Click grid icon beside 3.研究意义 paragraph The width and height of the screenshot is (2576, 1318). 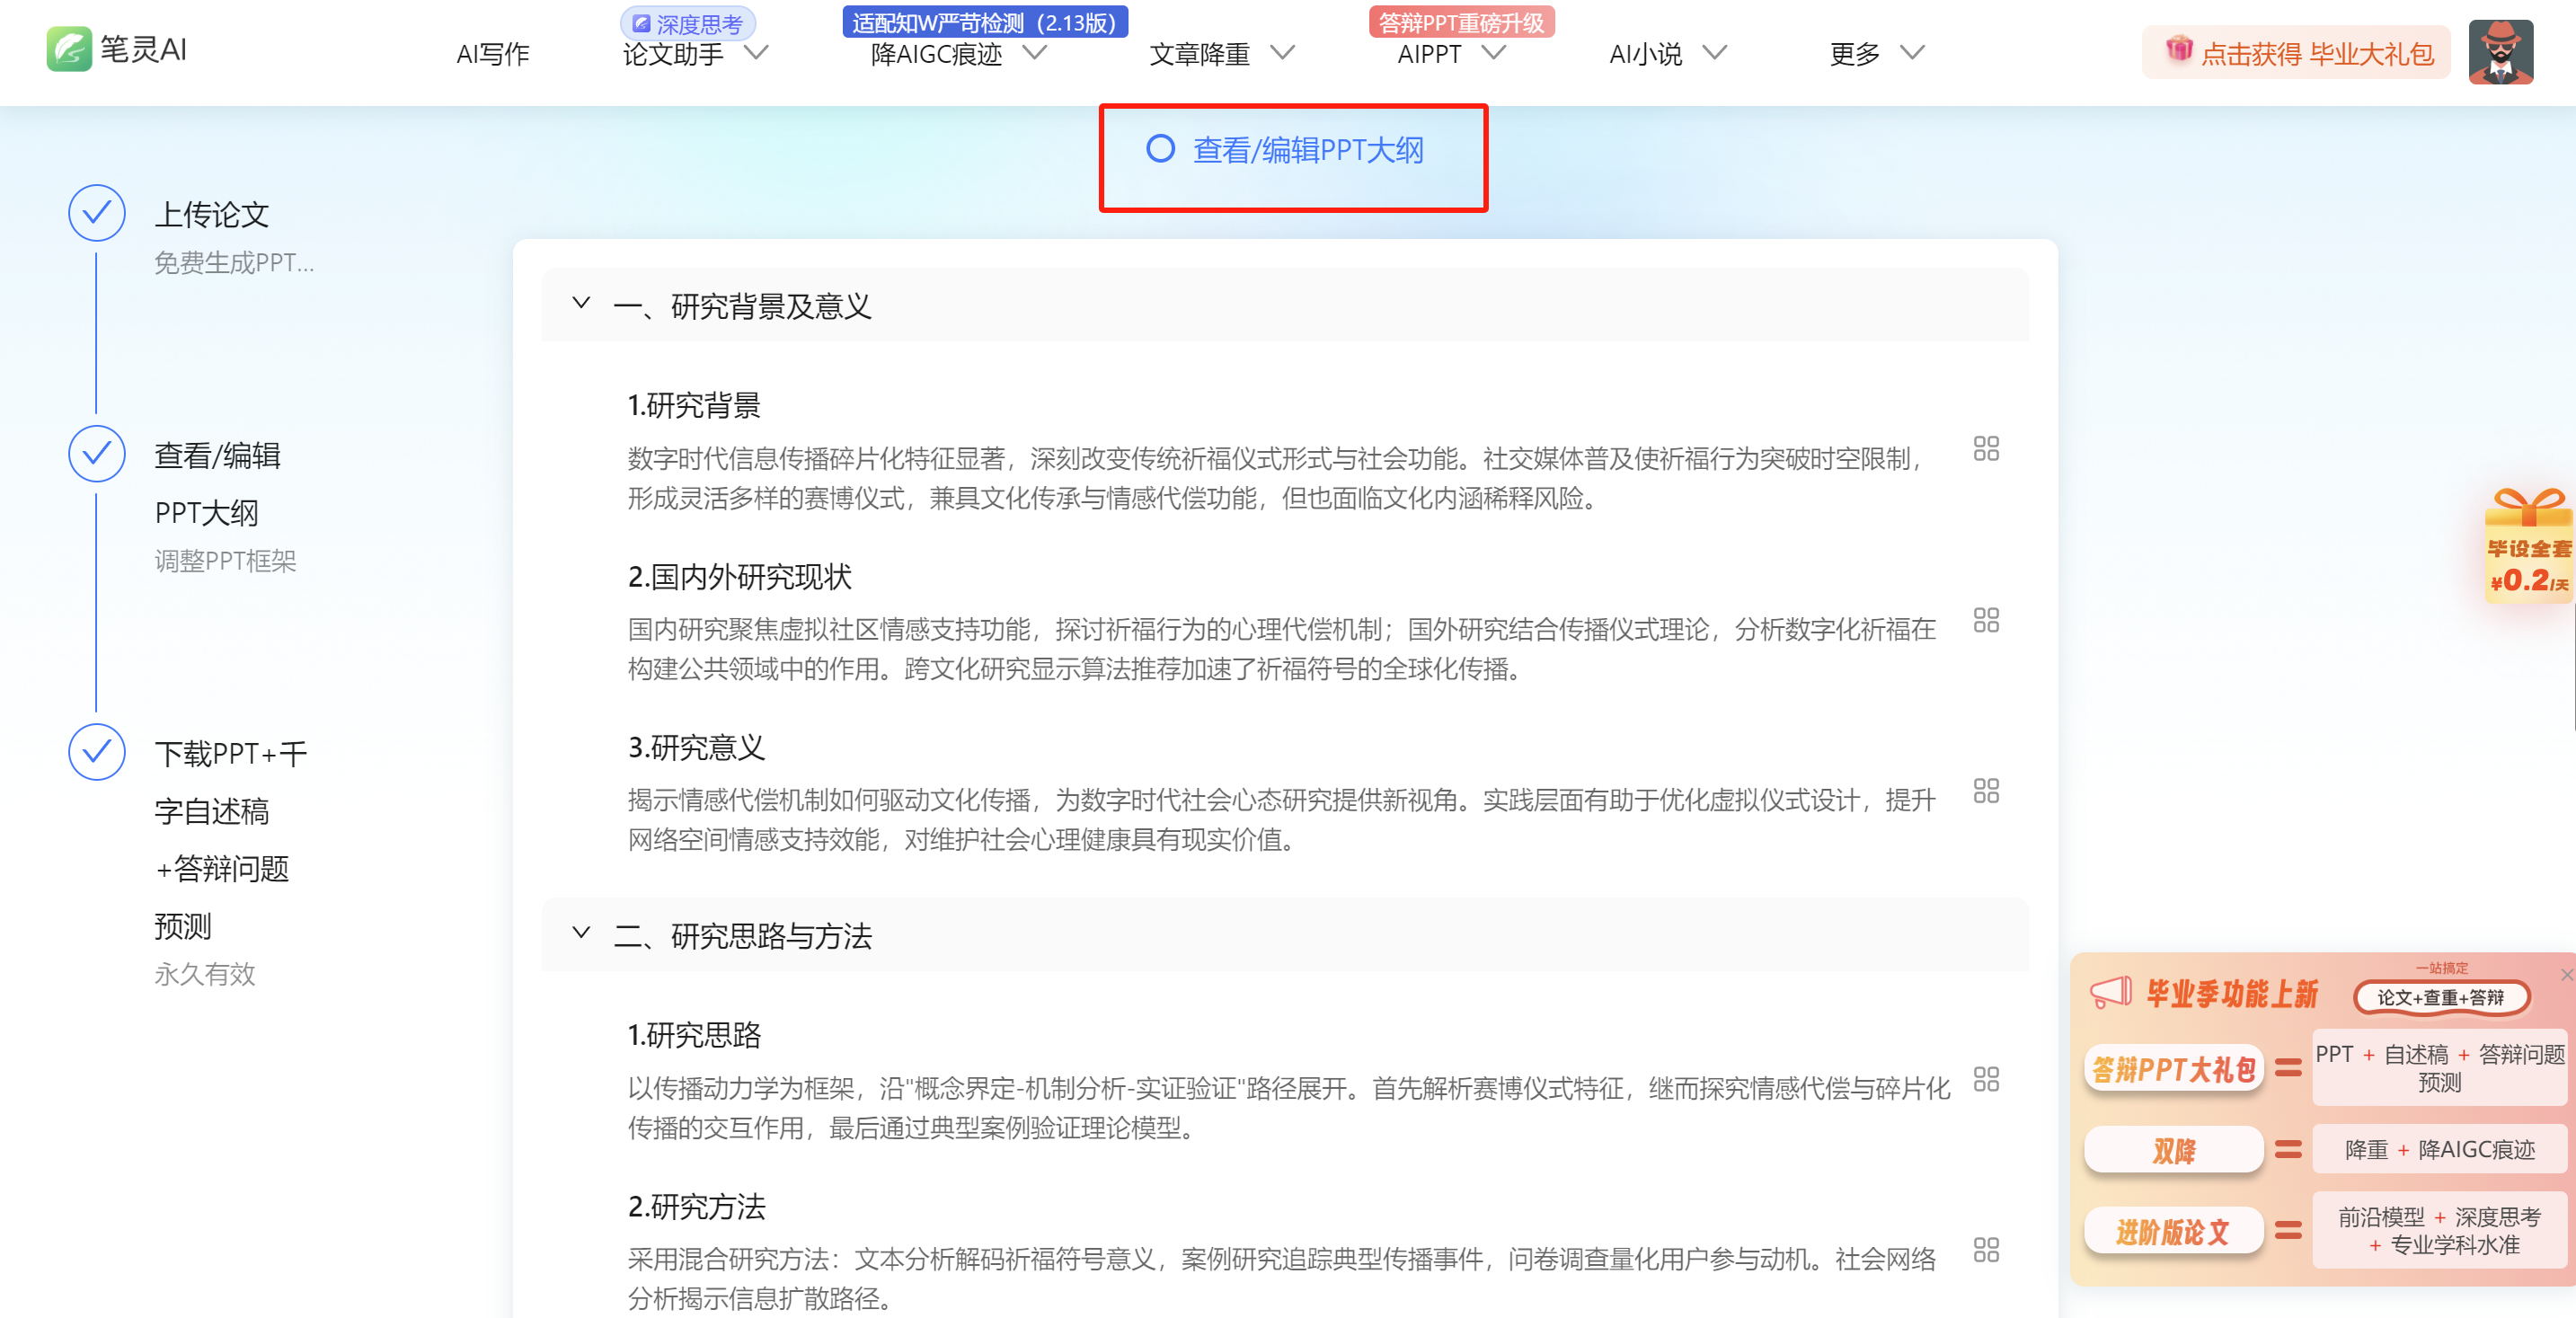(1985, 791)
